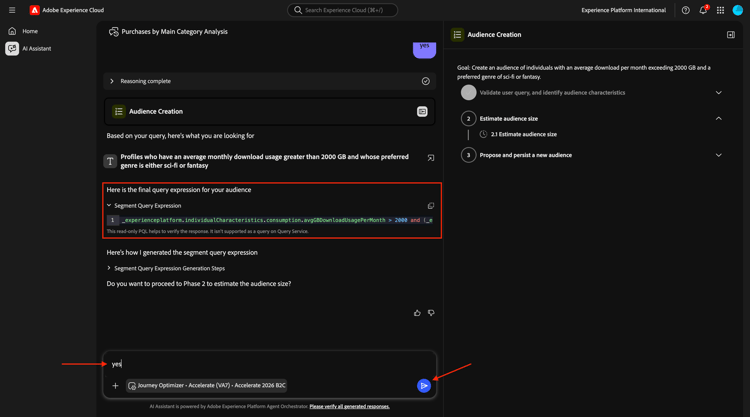Open the help question mark icon
750x417 pixels.
[x=685, y=10]
